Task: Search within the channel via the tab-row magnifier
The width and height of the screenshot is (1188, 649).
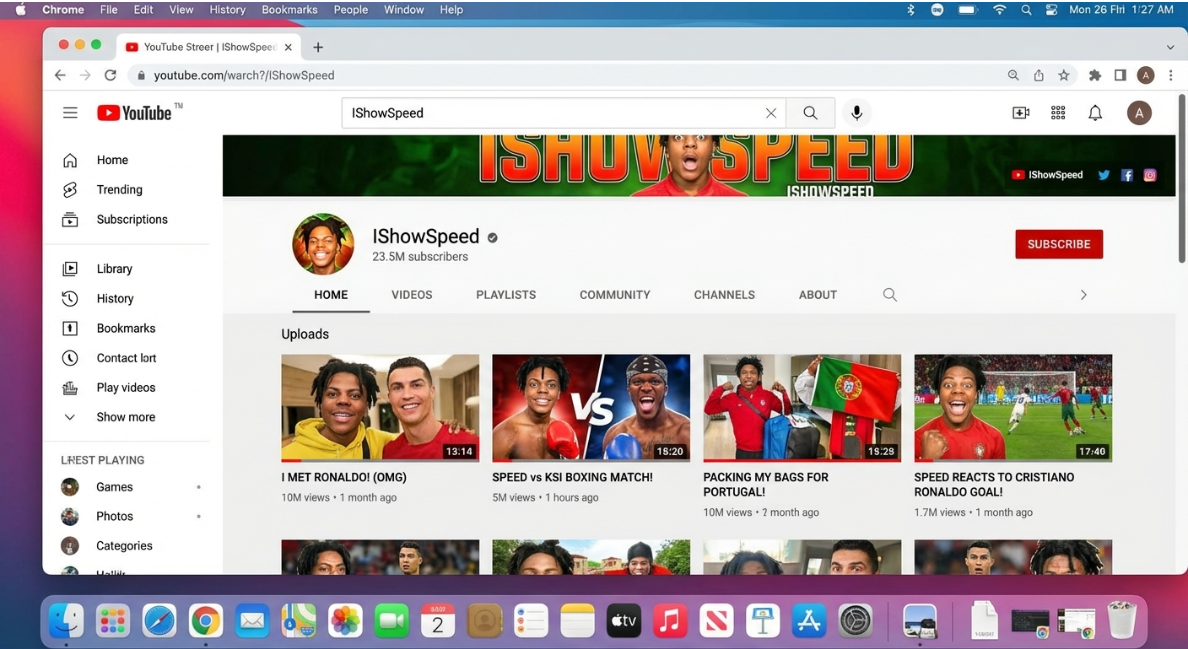Action: point(889,295)
